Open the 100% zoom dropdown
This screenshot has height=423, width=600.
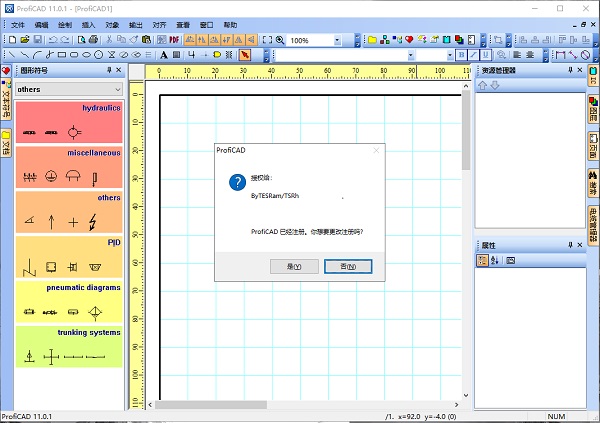tap(337, 40)
